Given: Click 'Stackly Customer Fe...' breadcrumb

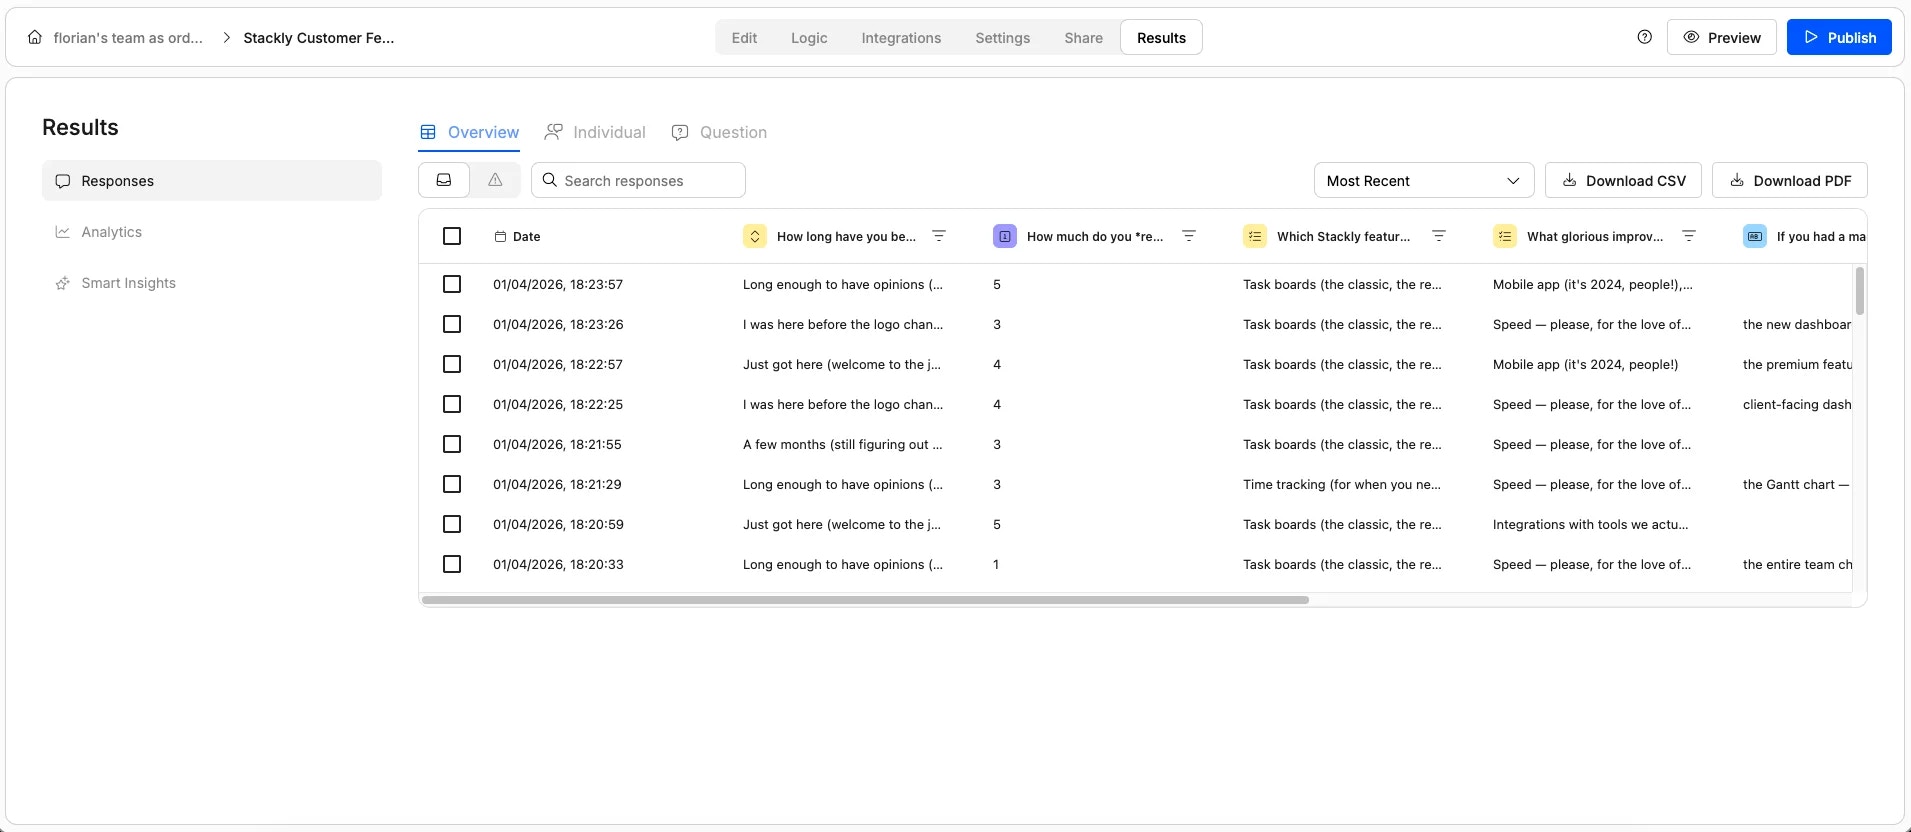Looking at the screenshot, I should click(x=319, y=37).
